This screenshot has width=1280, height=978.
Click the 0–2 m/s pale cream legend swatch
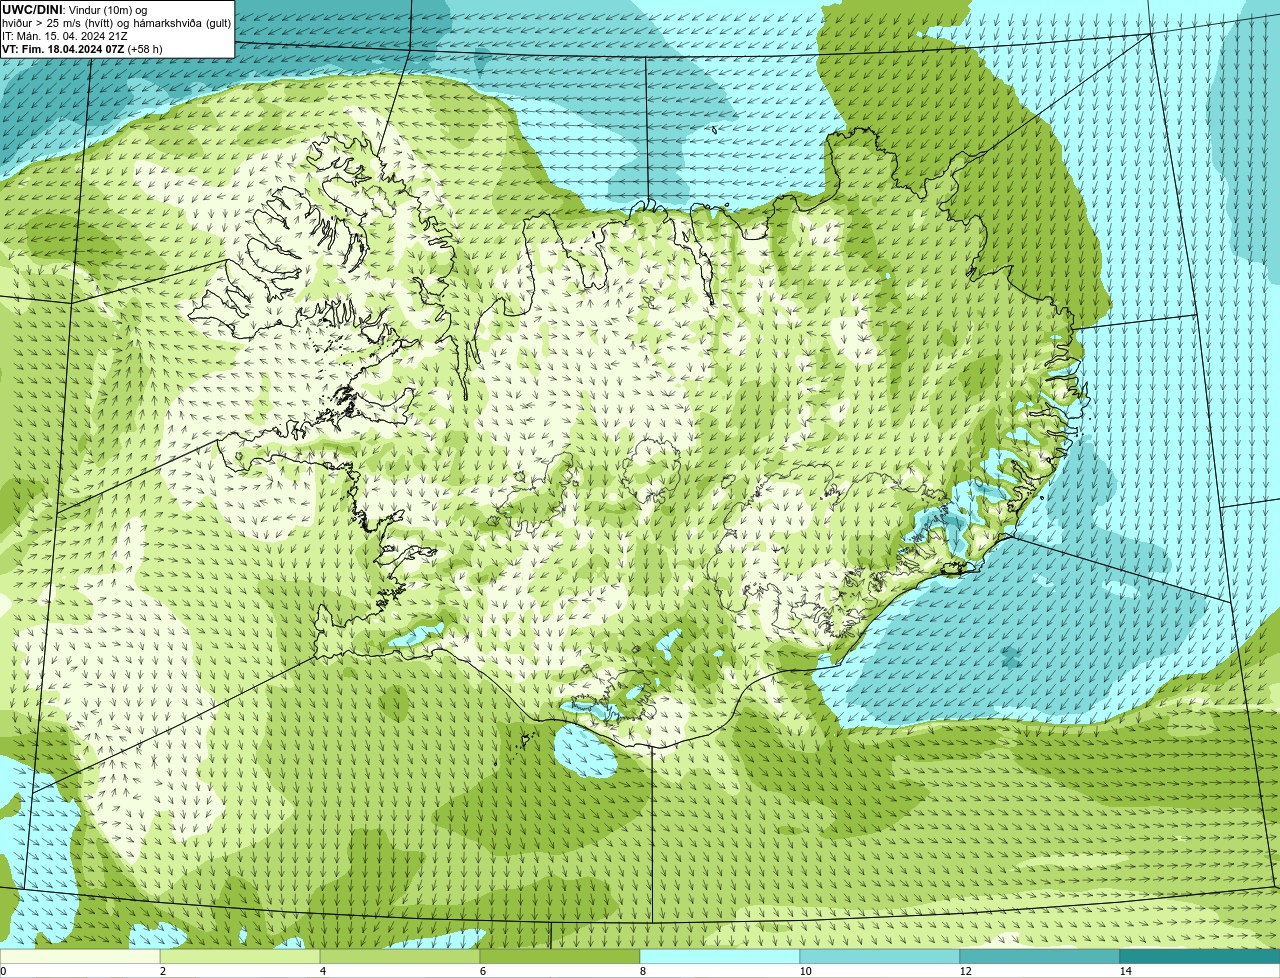(80, 957)
